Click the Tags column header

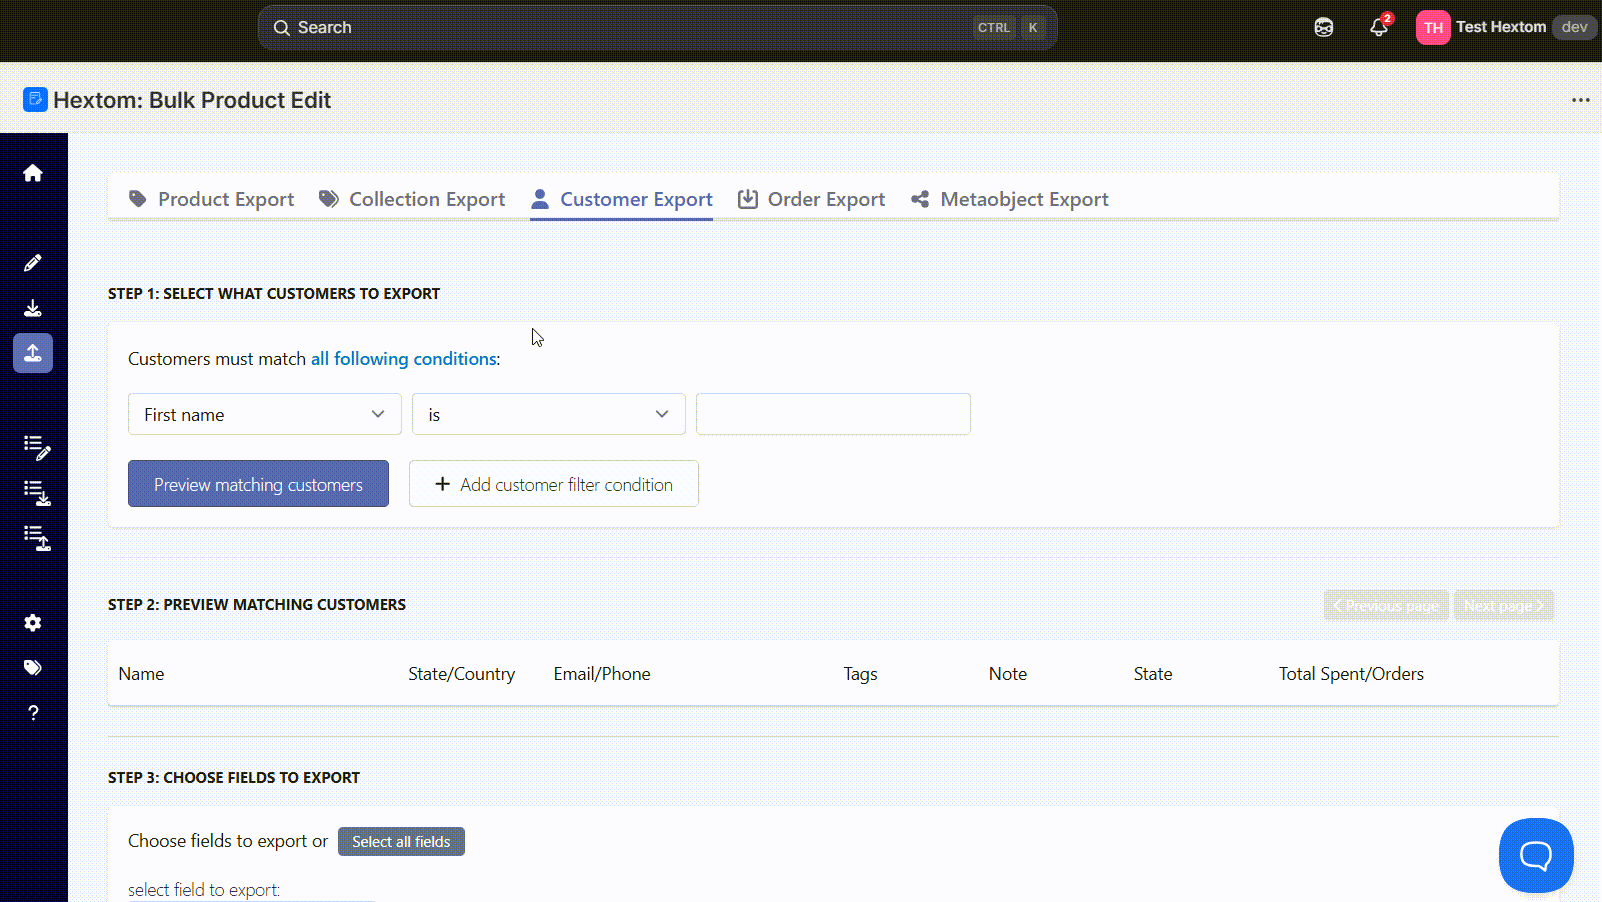point(860,674)
